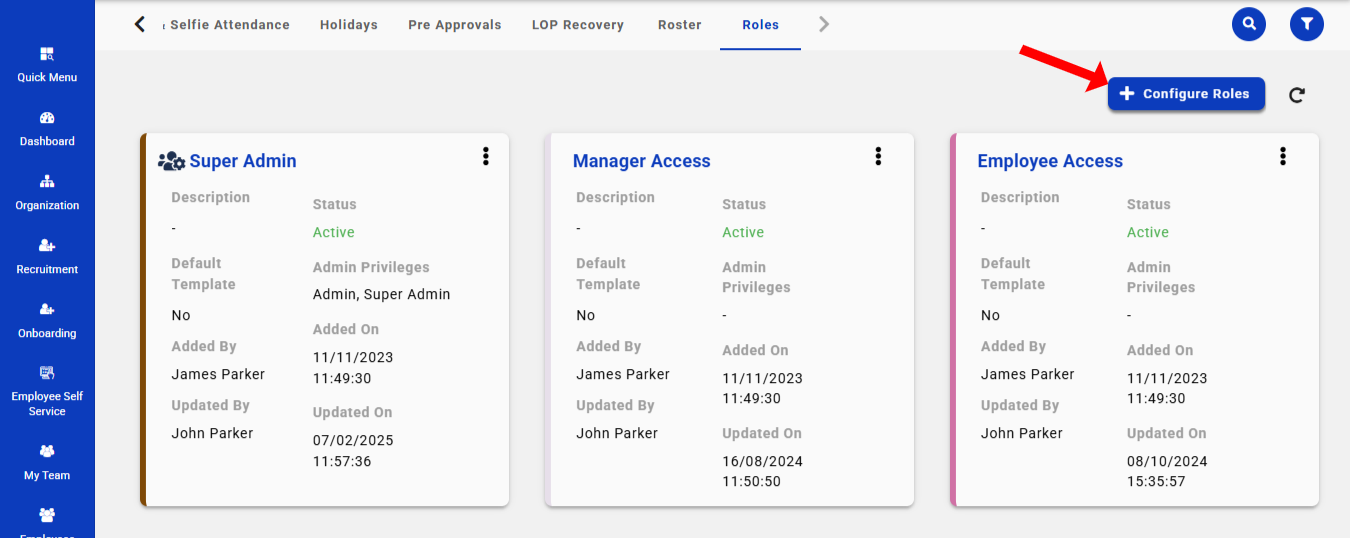Viewport: 1350px width, 538px height.
Task: Open Quick Menu in the sidebar
Action: 47,65
